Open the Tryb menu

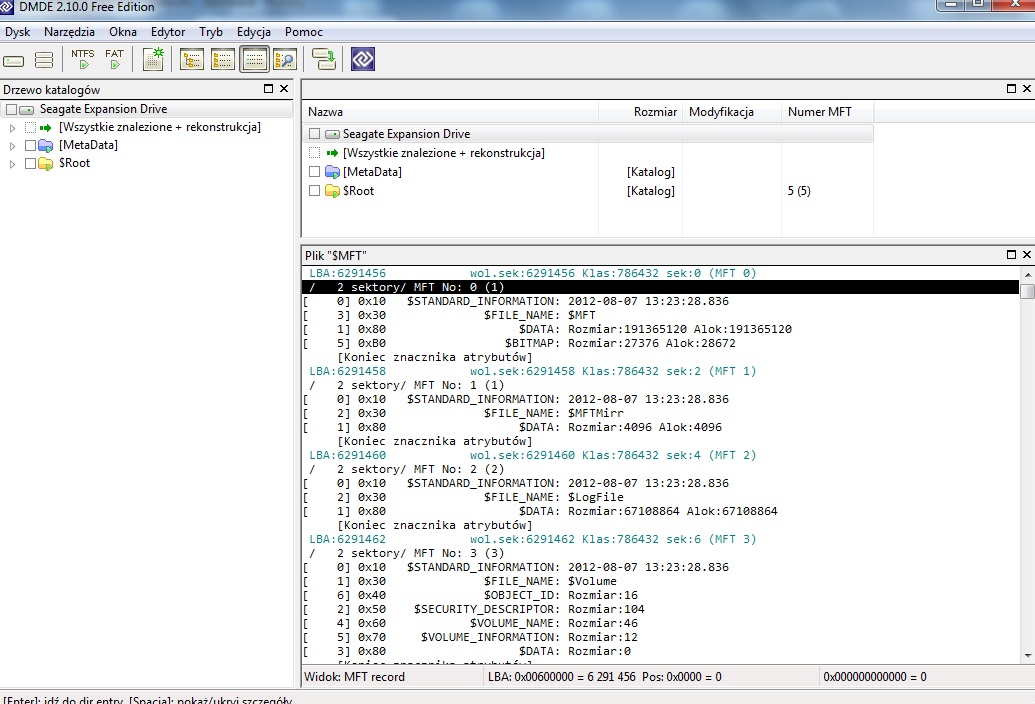pos(211,32)
